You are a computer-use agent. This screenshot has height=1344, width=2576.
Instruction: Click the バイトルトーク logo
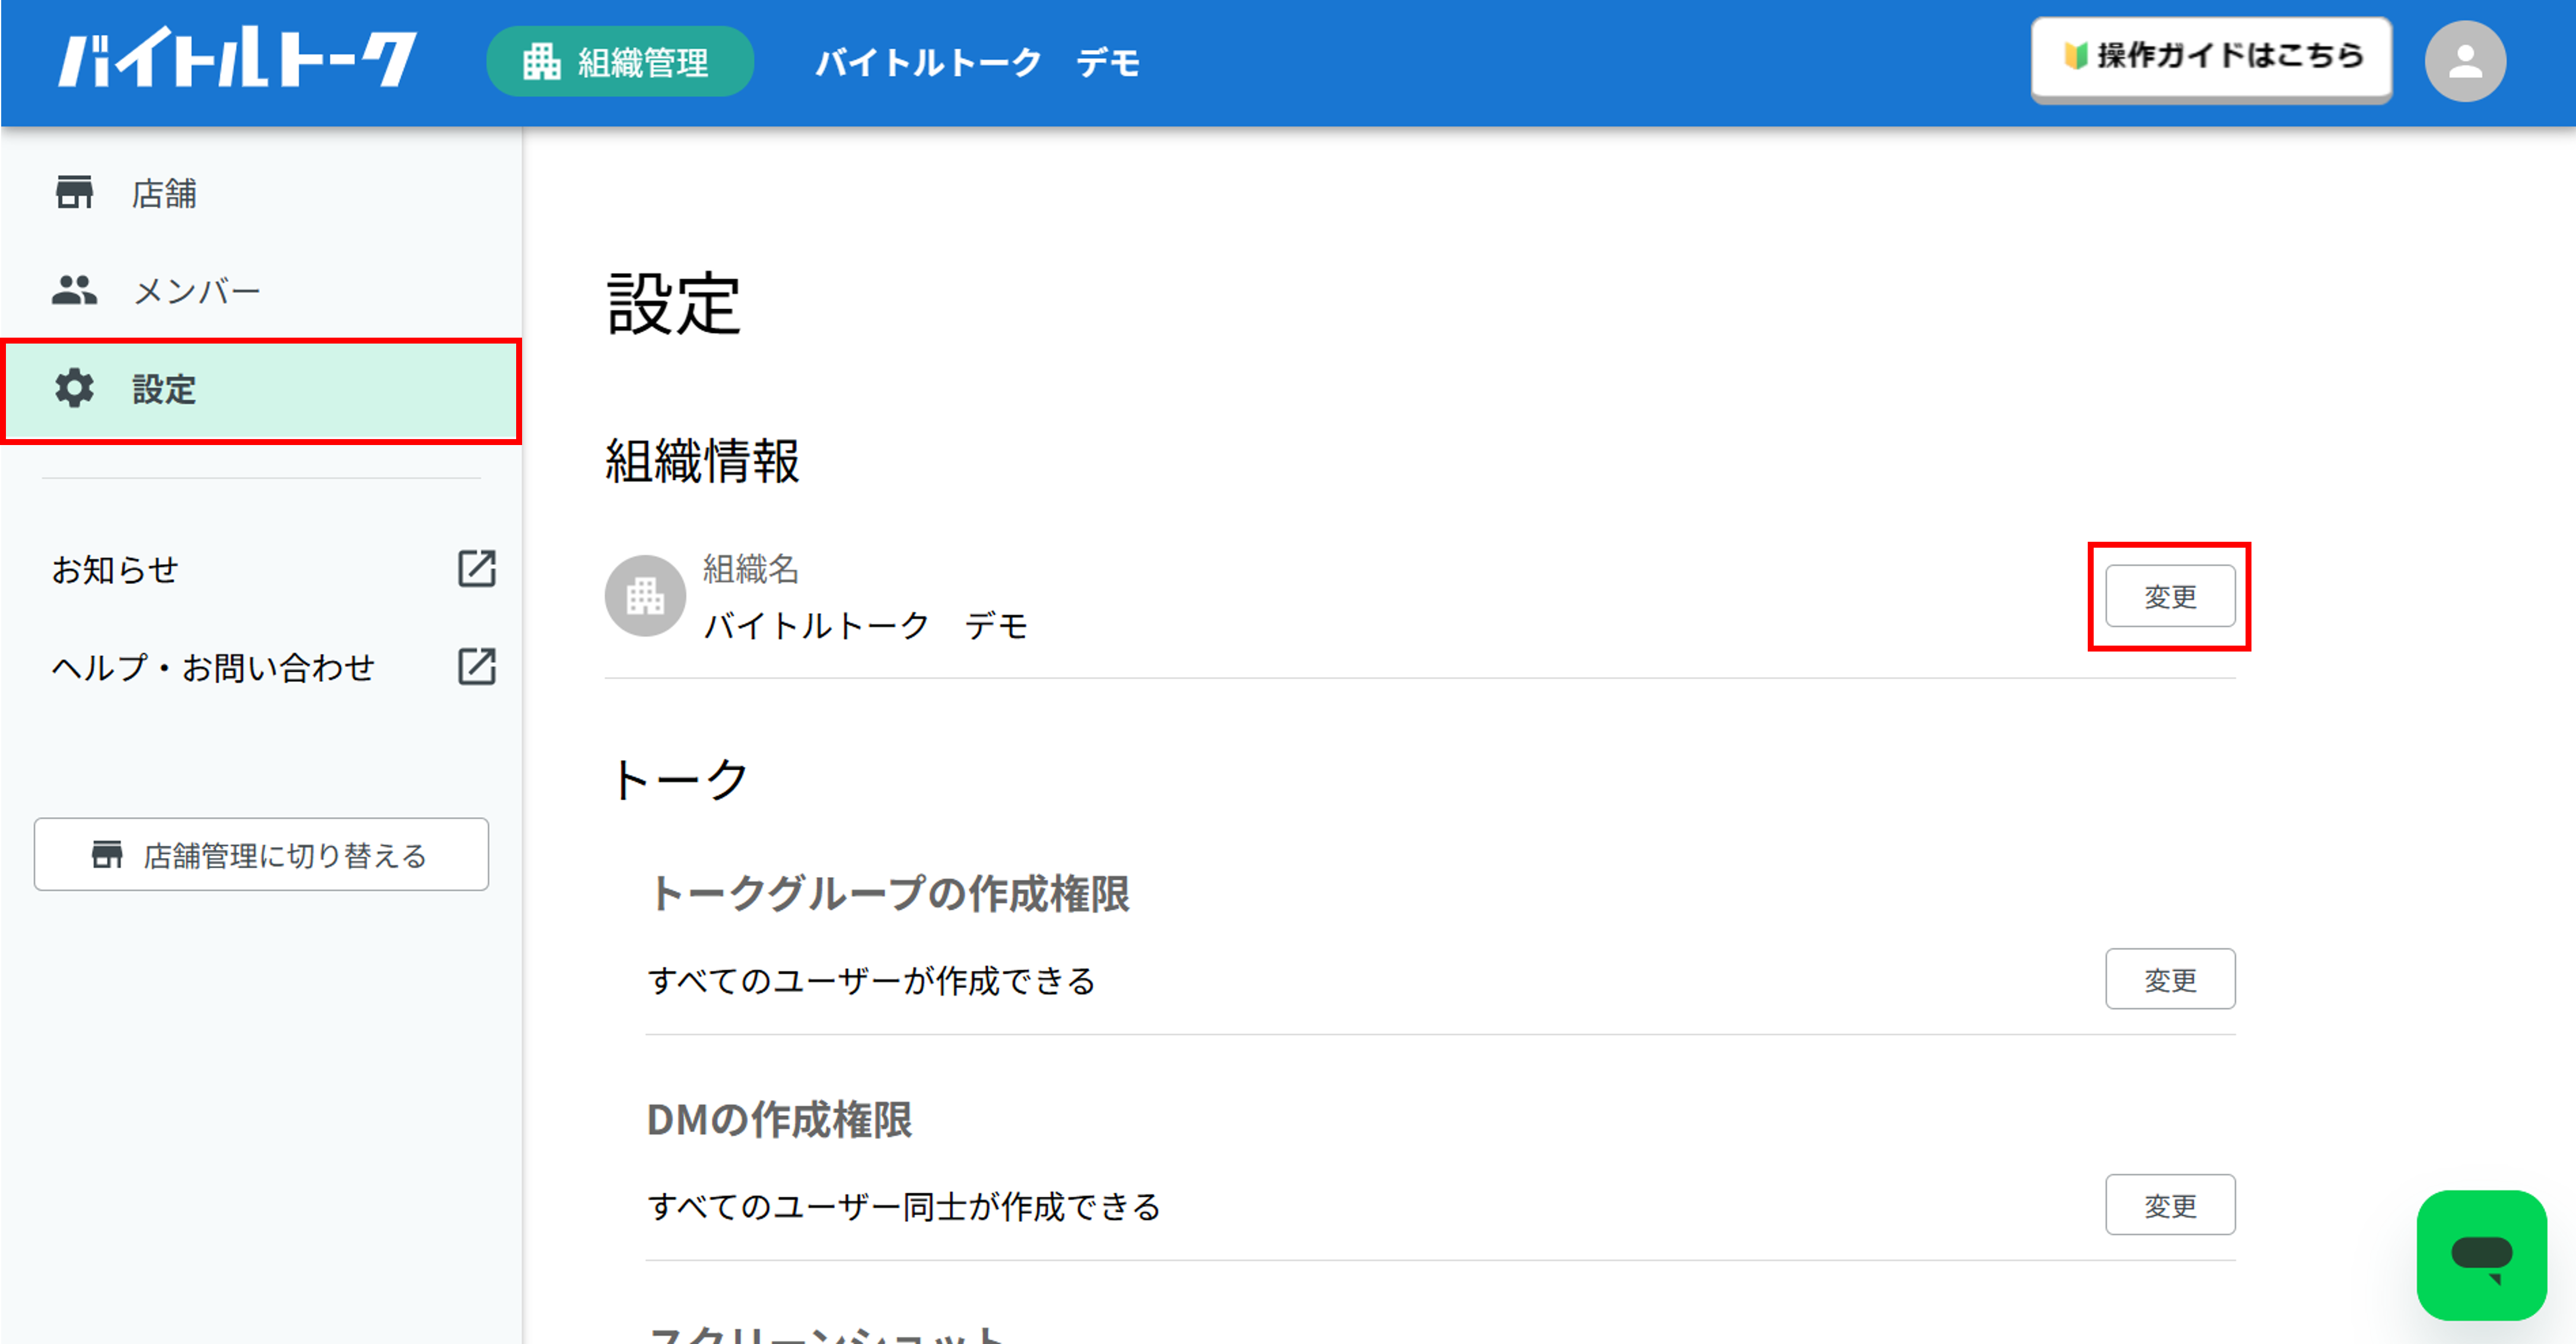tap(237, 58)
